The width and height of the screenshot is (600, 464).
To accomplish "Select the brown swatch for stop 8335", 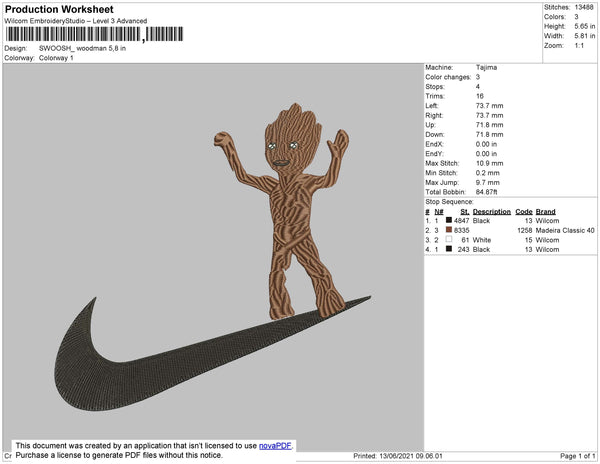I will (449, 230).
